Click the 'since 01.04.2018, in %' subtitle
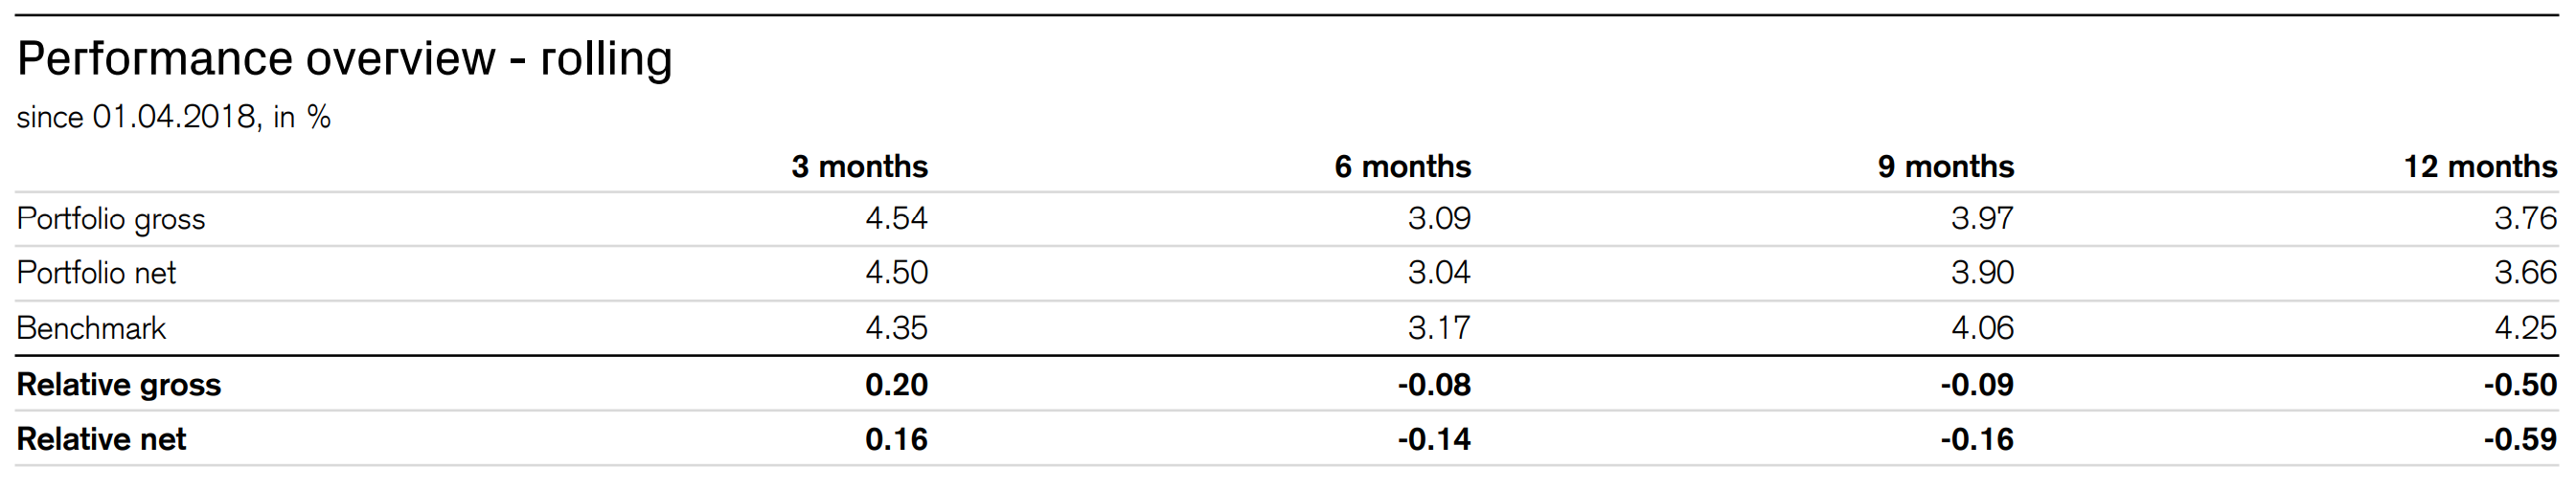Image resolution: width=2576 pixels, height=490 pixels. (x=173, y=117)
